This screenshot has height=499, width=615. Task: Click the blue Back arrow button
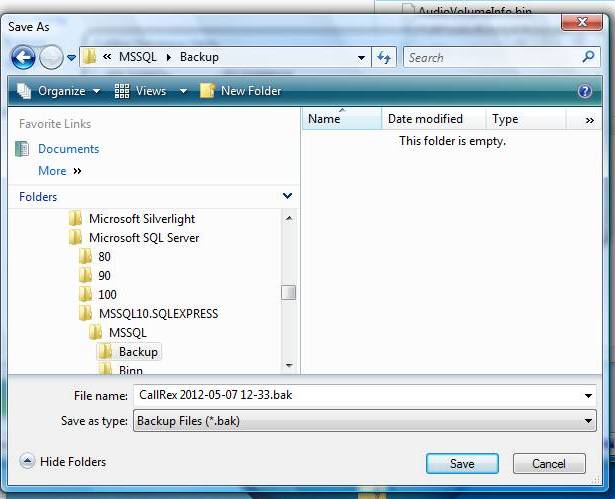point(23,58)
